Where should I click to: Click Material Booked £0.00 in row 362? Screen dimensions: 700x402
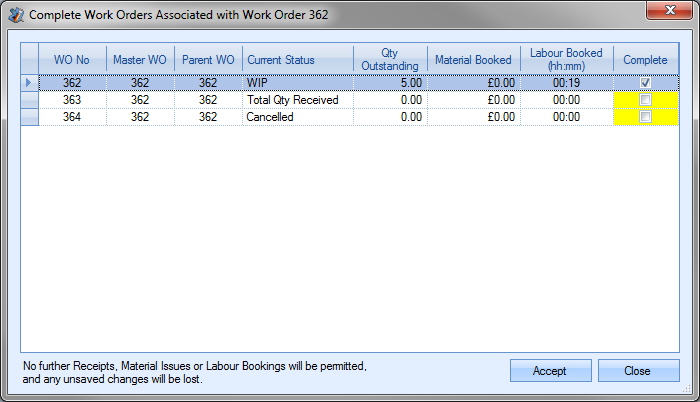pos(474,83)
